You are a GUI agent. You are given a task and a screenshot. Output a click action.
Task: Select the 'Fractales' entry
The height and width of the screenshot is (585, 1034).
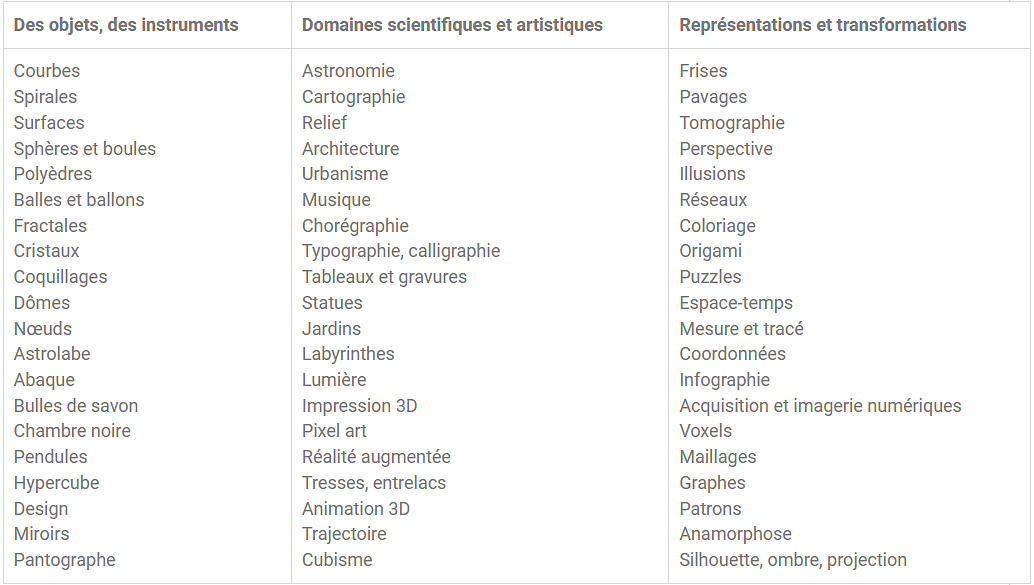[x=50, y=226]
